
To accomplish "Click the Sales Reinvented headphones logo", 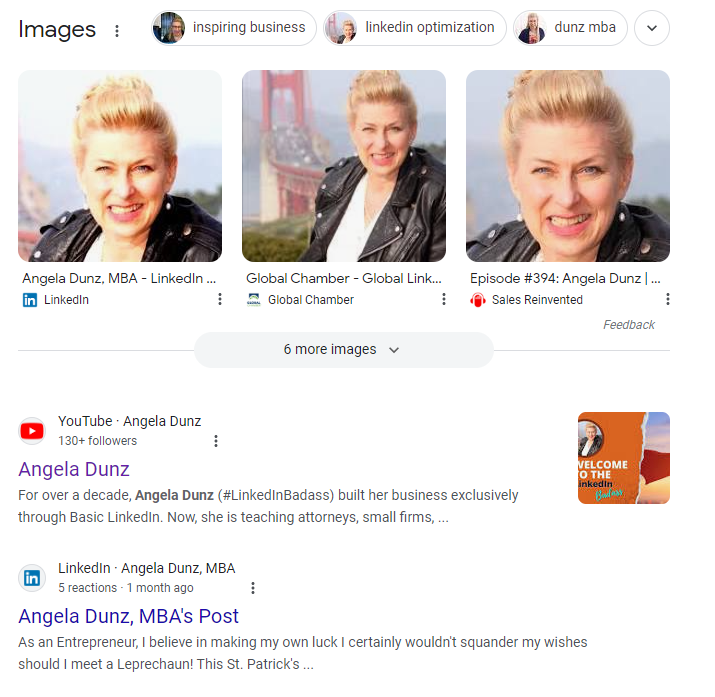I will pyautogui.click(x=477, y=300).
